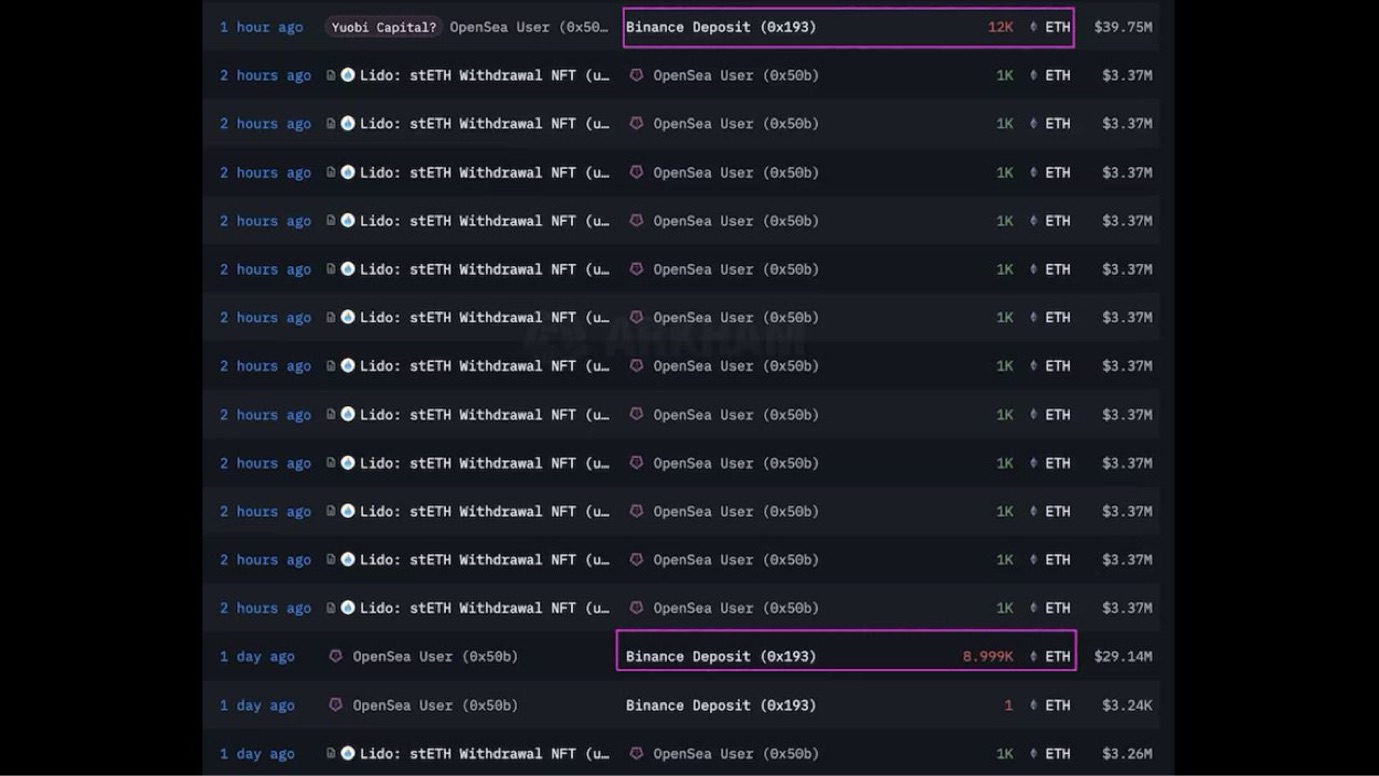Image resolution: width=1379 pixels, height=776 pixels.
Task: Click the $29.14M transaction value
Action: point(1122,657)
